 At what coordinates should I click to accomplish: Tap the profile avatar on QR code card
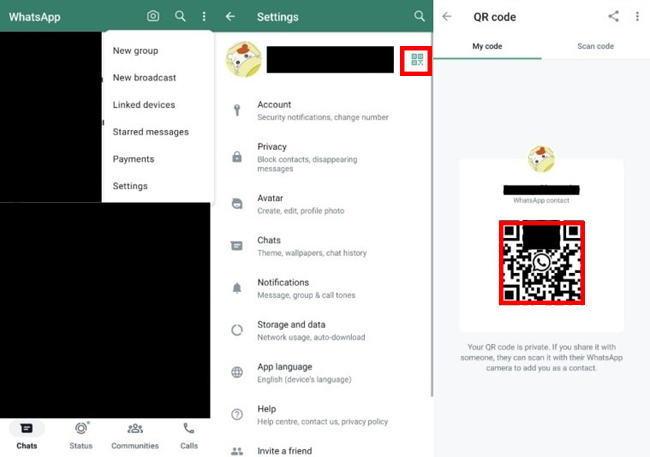point(541,158)
